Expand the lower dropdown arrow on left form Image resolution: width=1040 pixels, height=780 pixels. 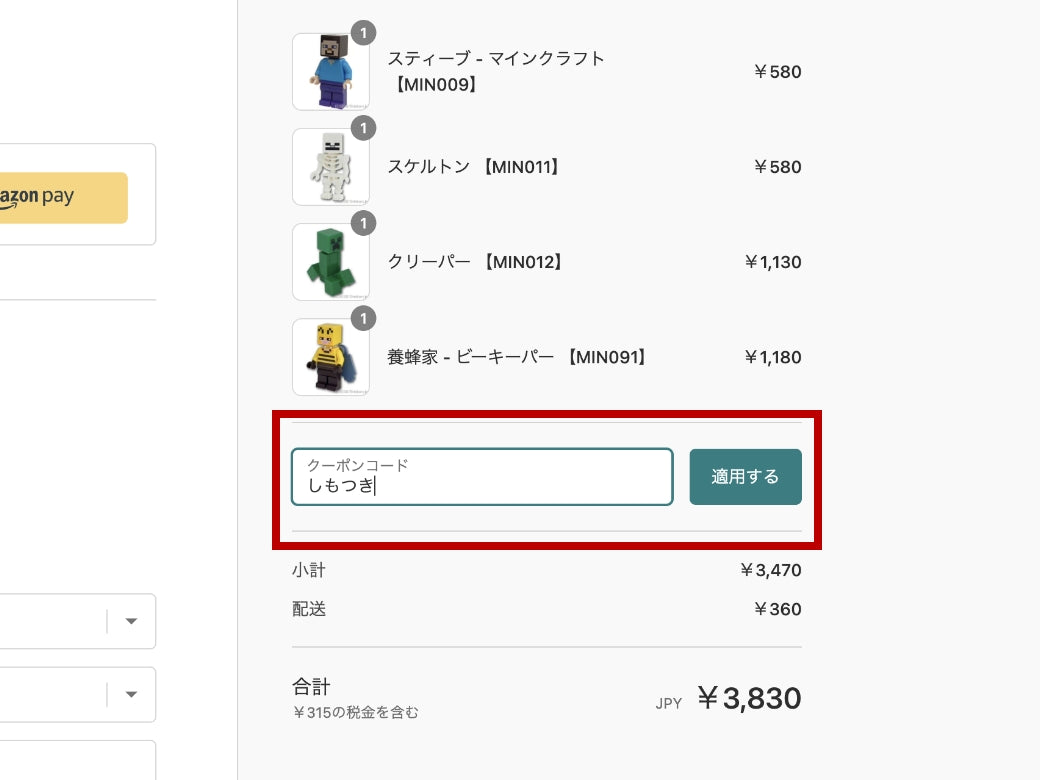pyautogui.click(x=131, y=694)
